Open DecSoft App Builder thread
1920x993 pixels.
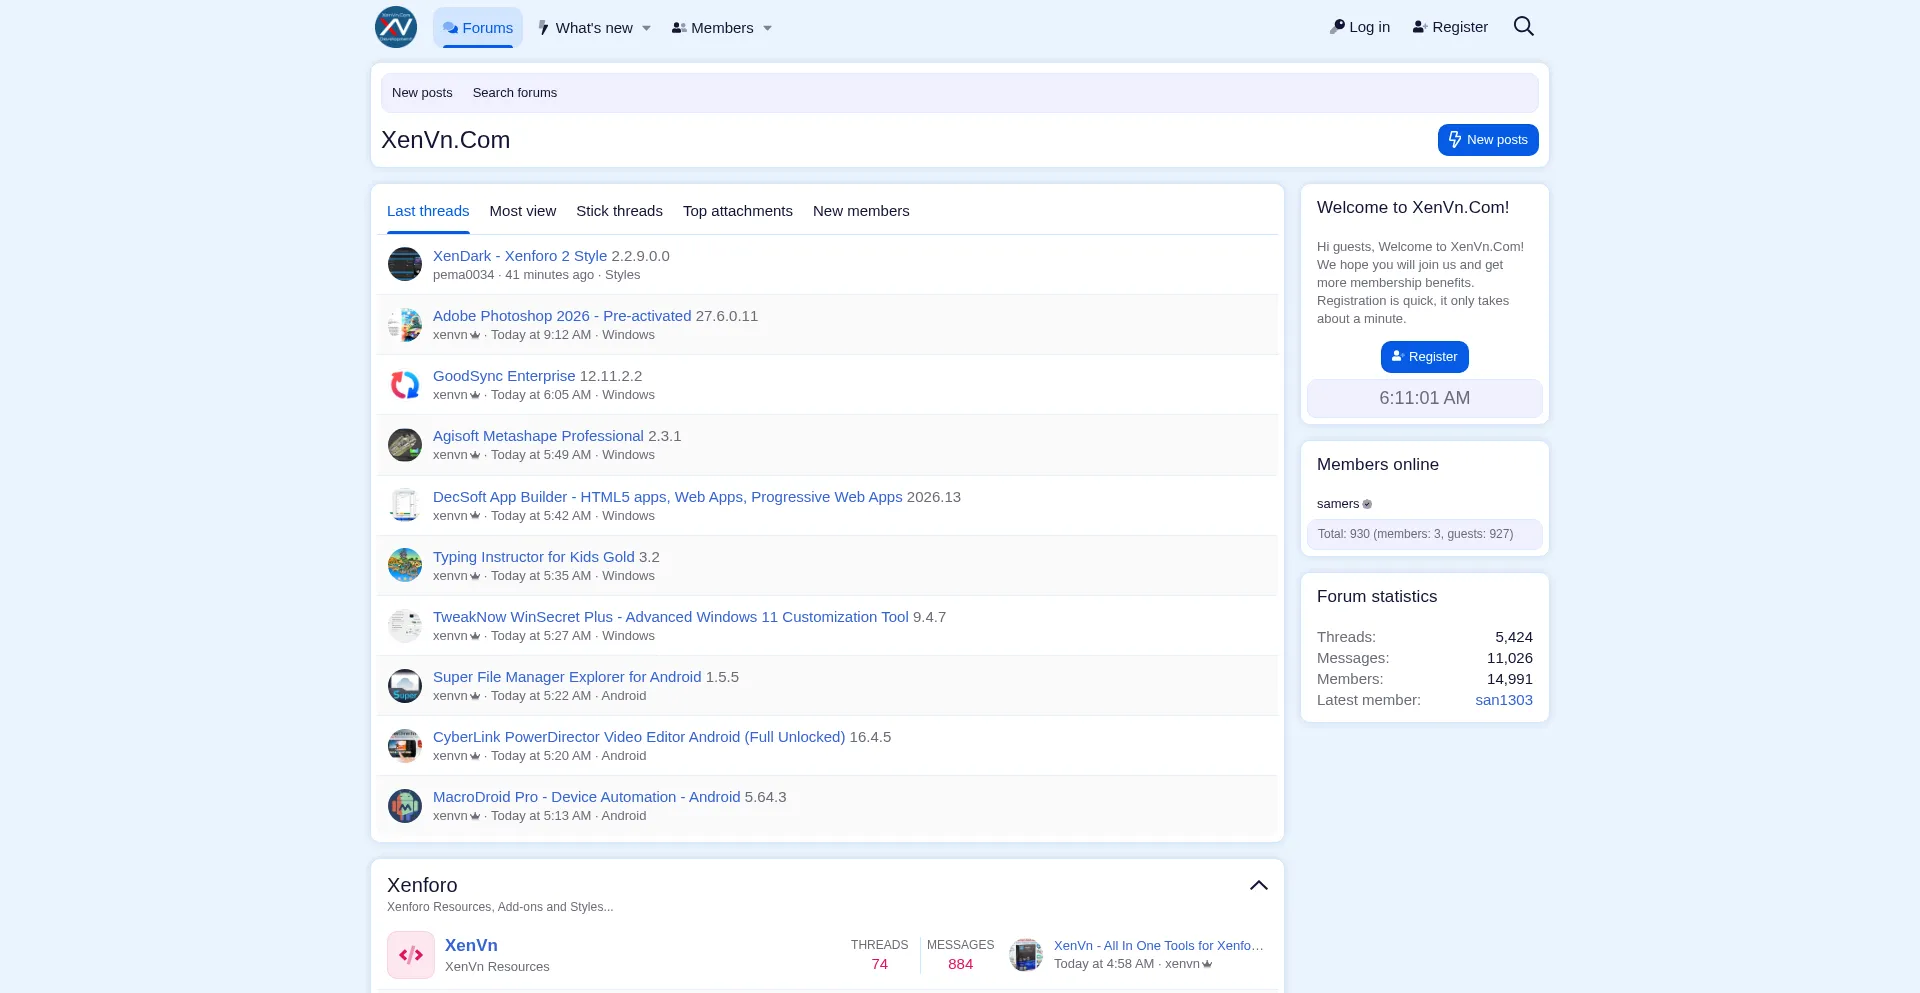[668, 497]
